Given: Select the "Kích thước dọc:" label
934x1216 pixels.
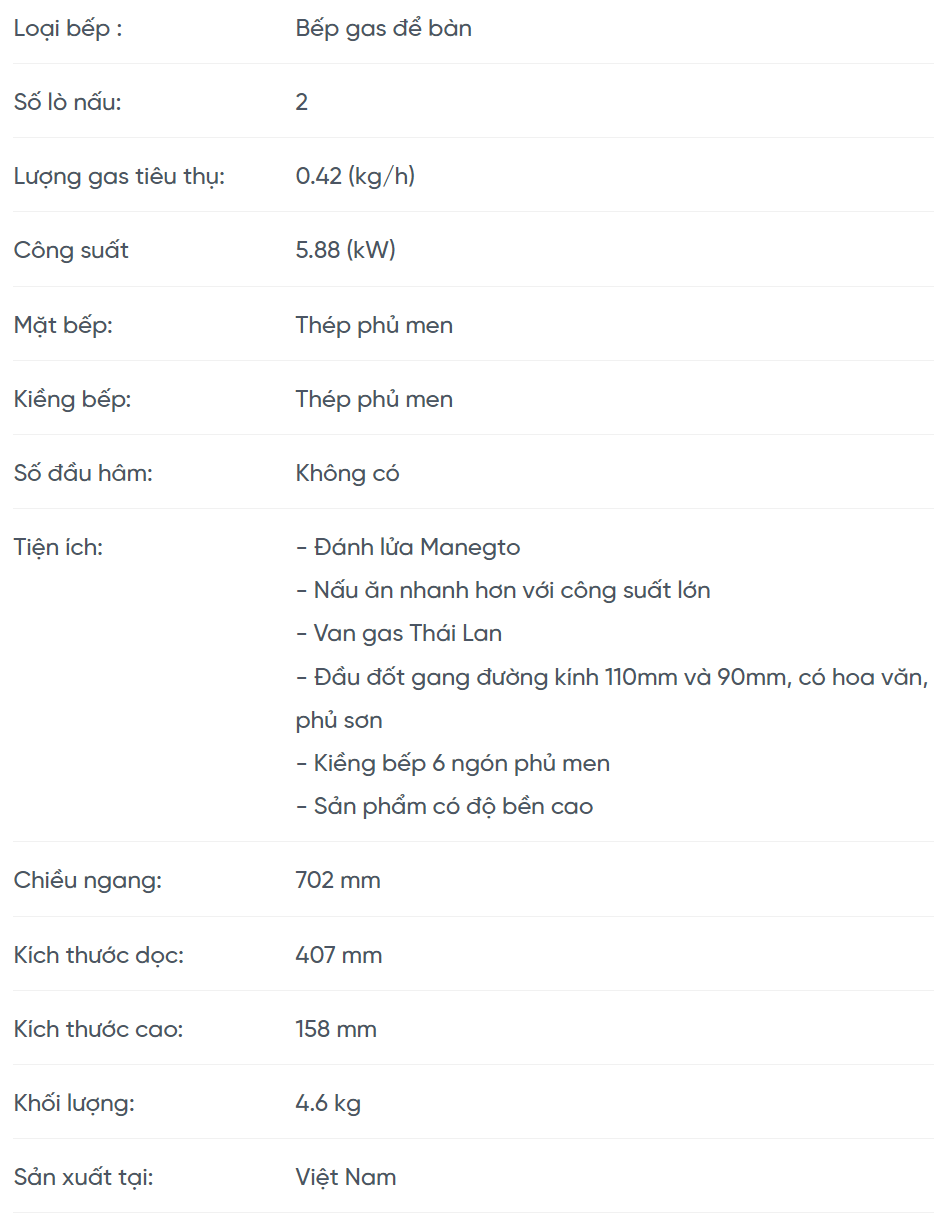Looking at the screenshot, I should click(99, 955).
